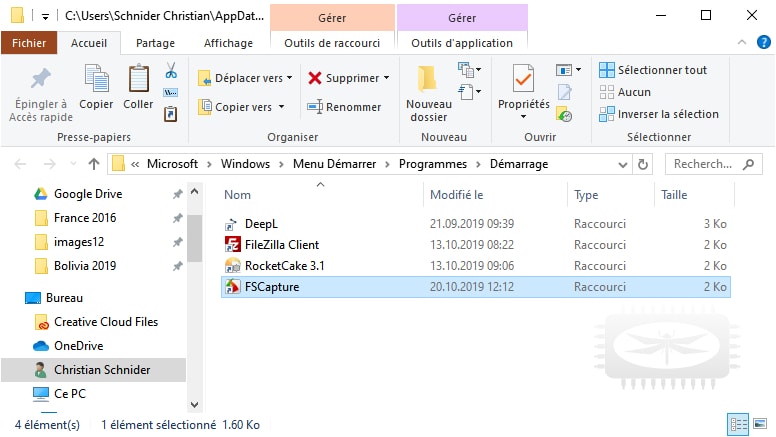The image size is (776, 437).
Task: Click the Paste shortcut icon
Action: point(171,114)
